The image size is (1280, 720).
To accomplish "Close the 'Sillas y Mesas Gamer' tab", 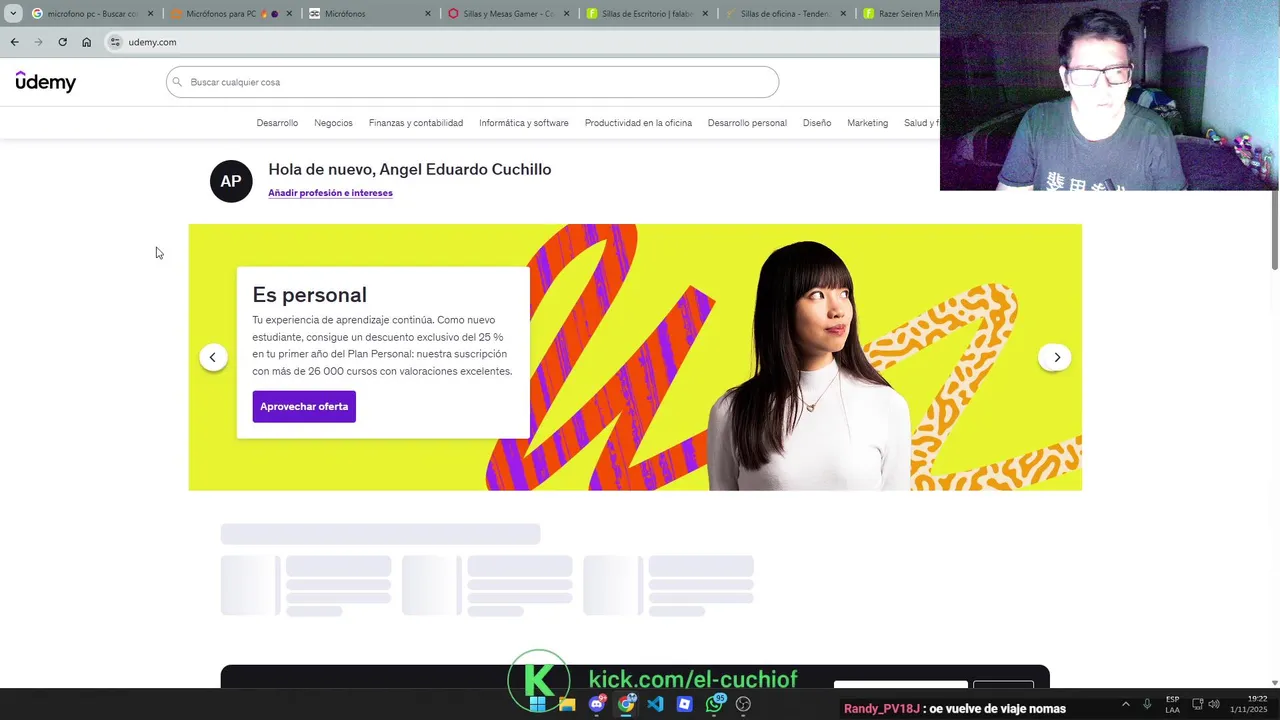I will (566, 14).
